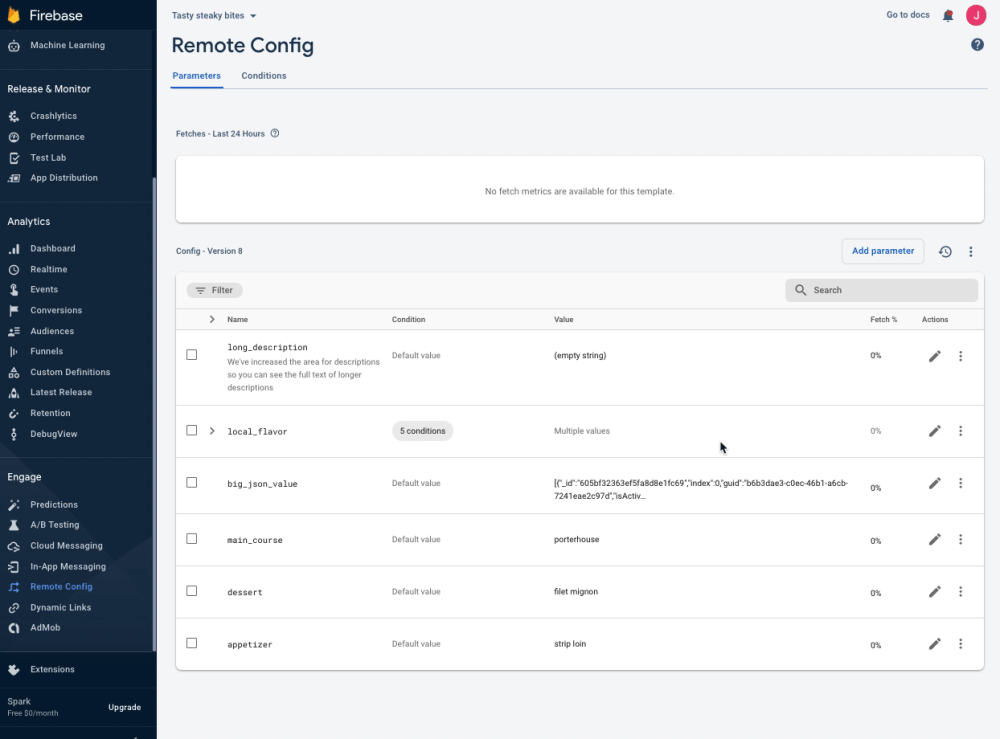Open the Tasty steaky bites project dropdown
The height and width of the screenshot is (739, 1000).
point(214,16)
